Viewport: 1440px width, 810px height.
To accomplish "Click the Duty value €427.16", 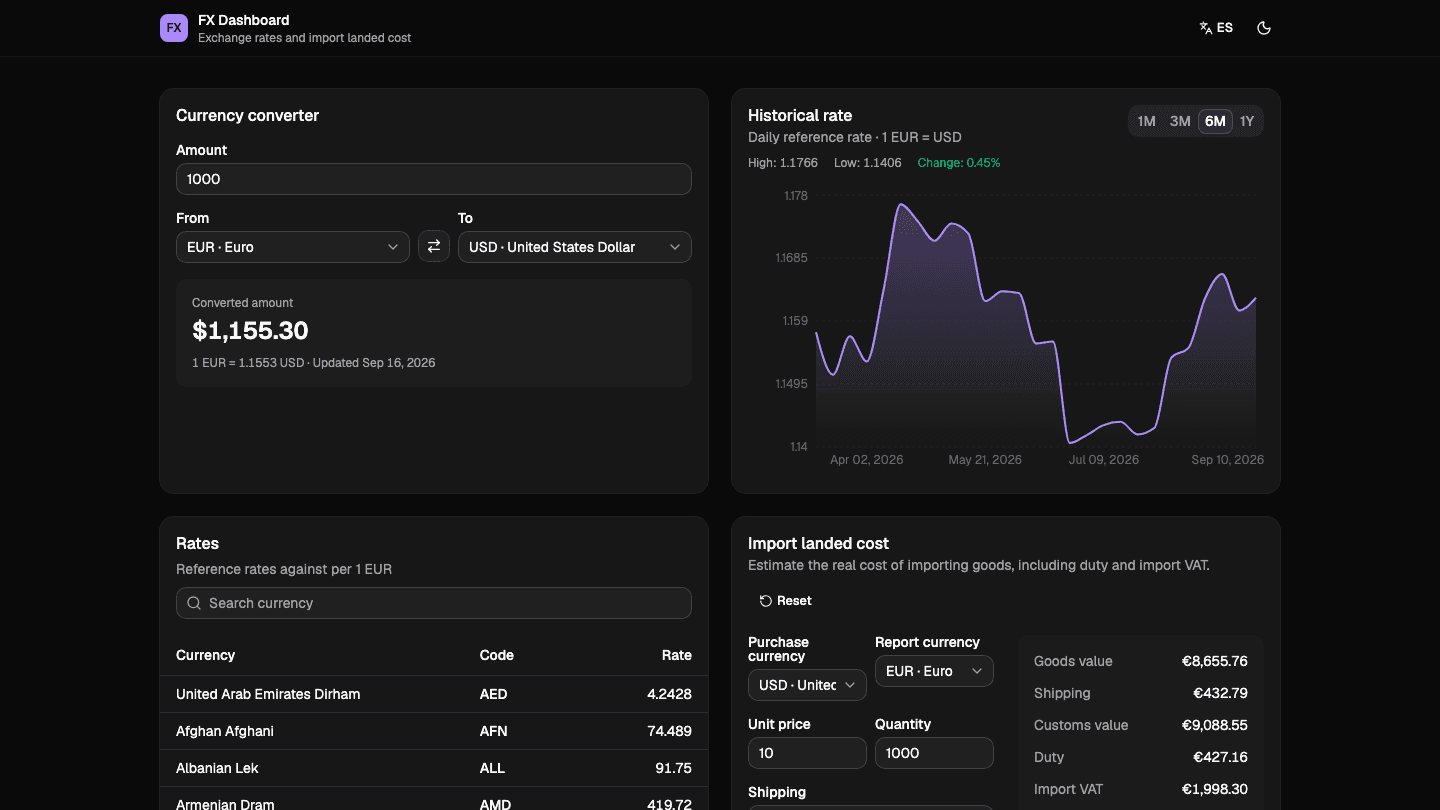I will (1220, 757).
